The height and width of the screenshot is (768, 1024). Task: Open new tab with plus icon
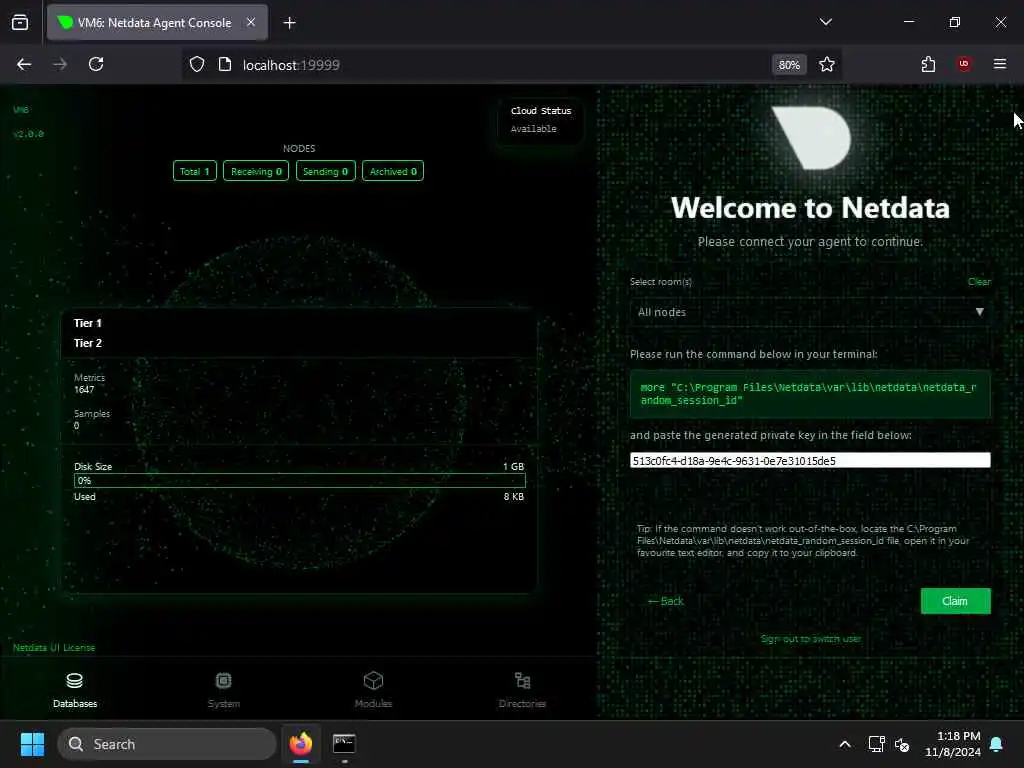[x=289, y=23]
